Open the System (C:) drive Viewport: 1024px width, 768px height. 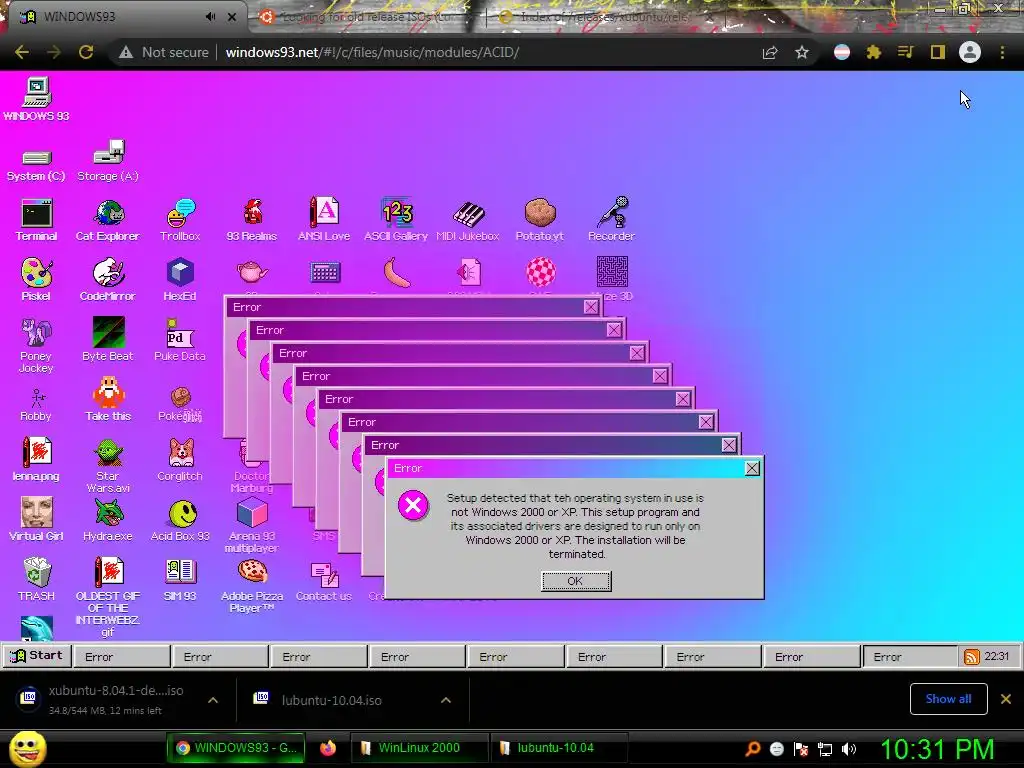coord(36,165)
